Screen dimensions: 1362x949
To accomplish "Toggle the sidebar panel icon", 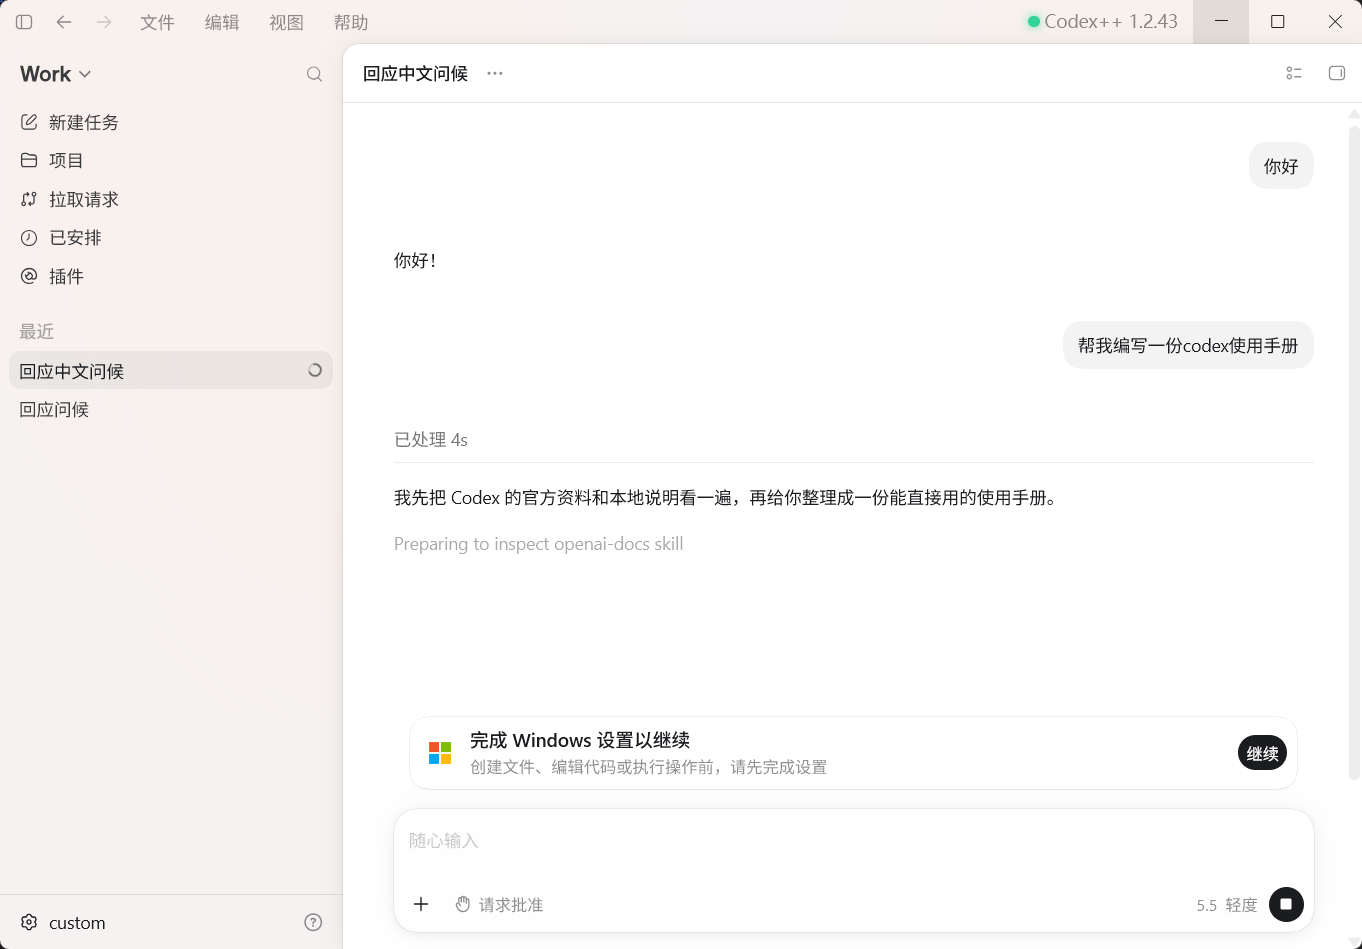I will click(x=25, y=22).
